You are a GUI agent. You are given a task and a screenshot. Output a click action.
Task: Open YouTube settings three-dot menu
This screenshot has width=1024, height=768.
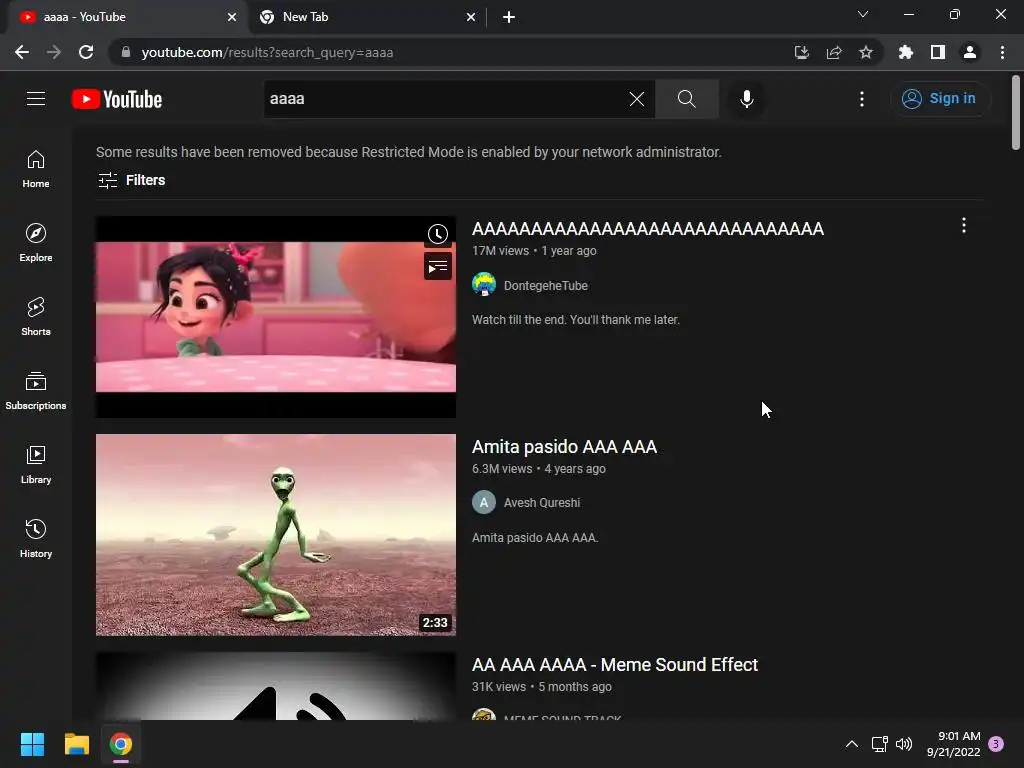(x=862, y=99)
